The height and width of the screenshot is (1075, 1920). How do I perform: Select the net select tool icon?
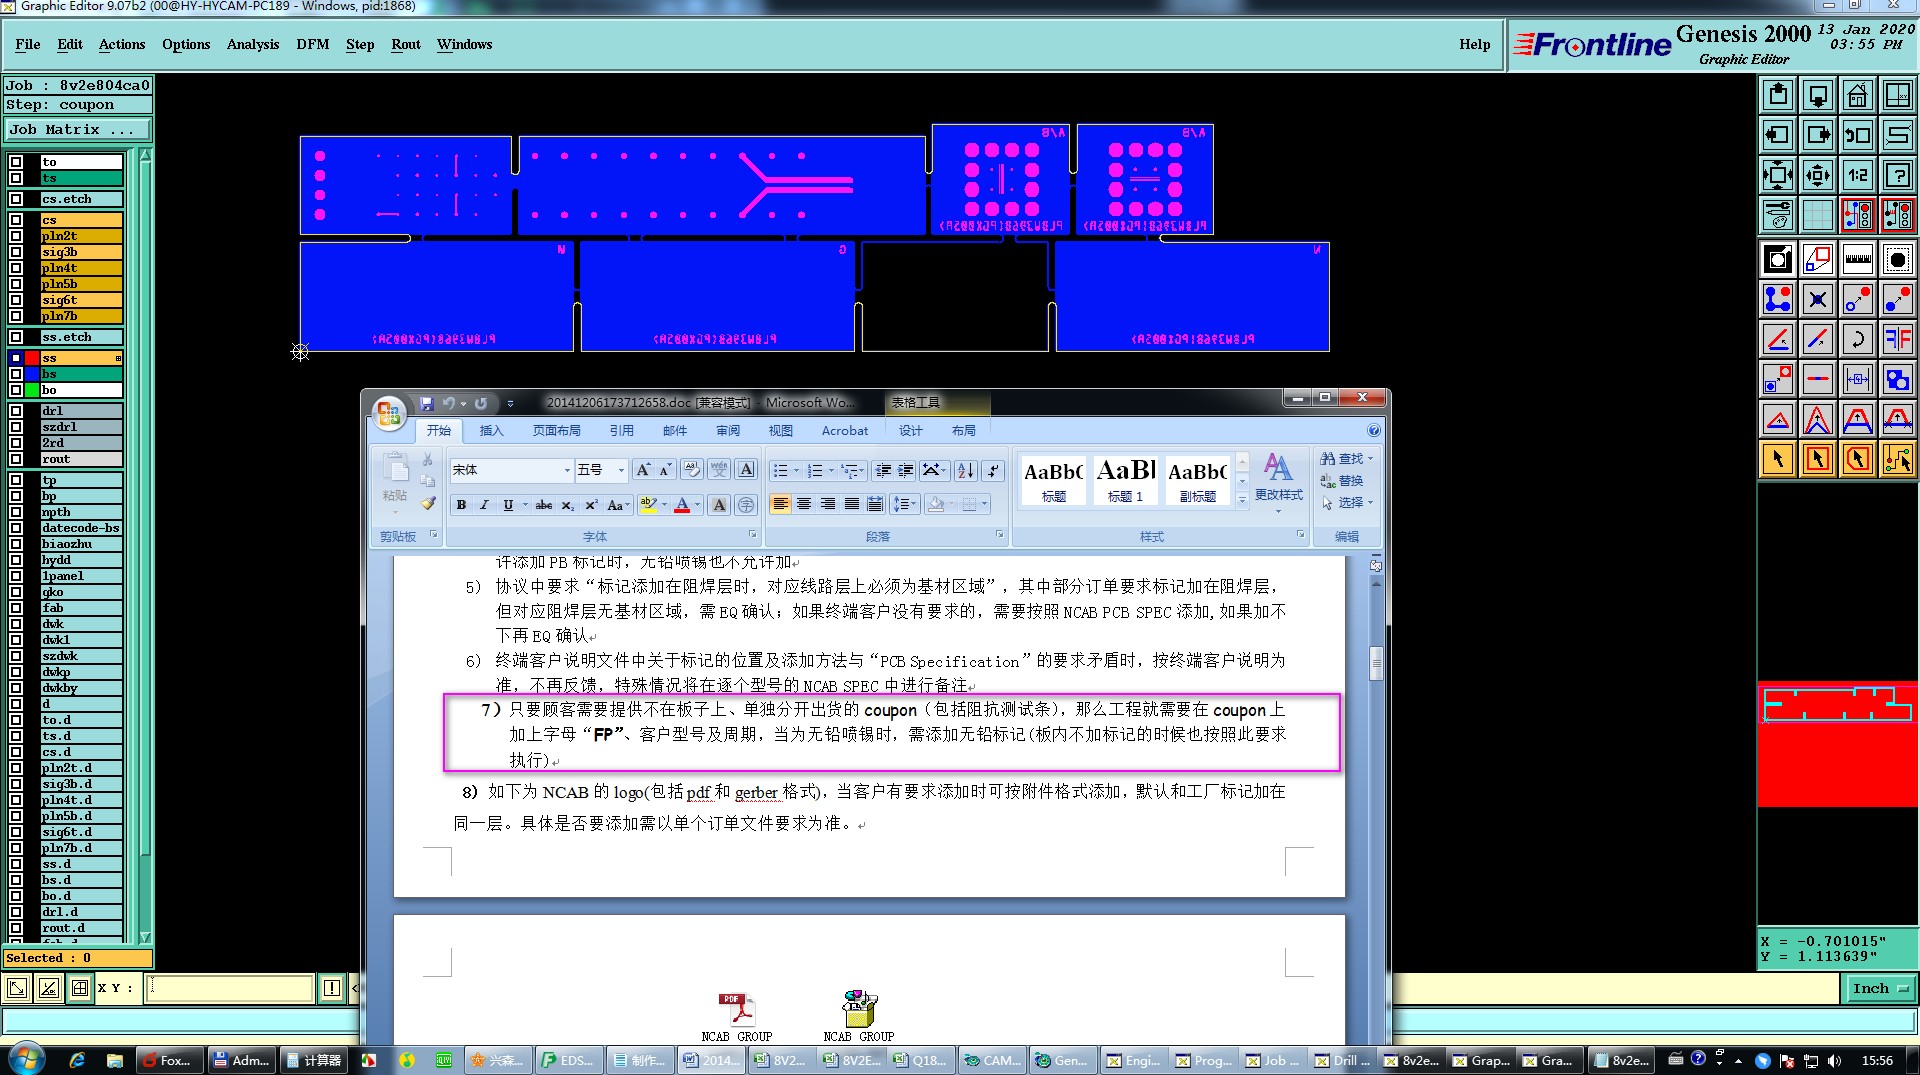tap(1897, 459)
